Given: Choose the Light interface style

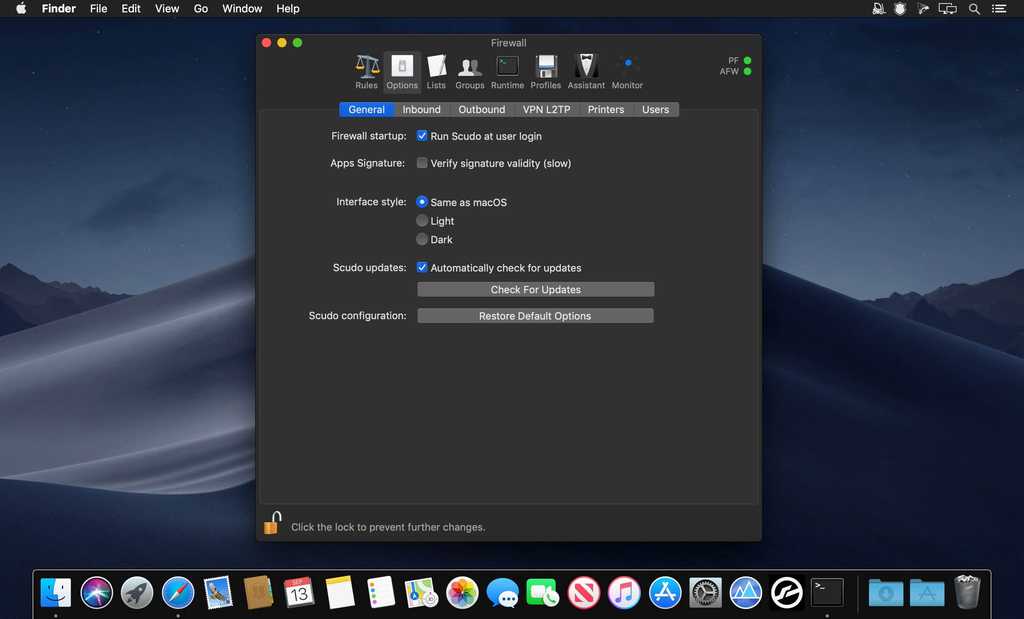Looking at the screenshot, I should [422, 221].
